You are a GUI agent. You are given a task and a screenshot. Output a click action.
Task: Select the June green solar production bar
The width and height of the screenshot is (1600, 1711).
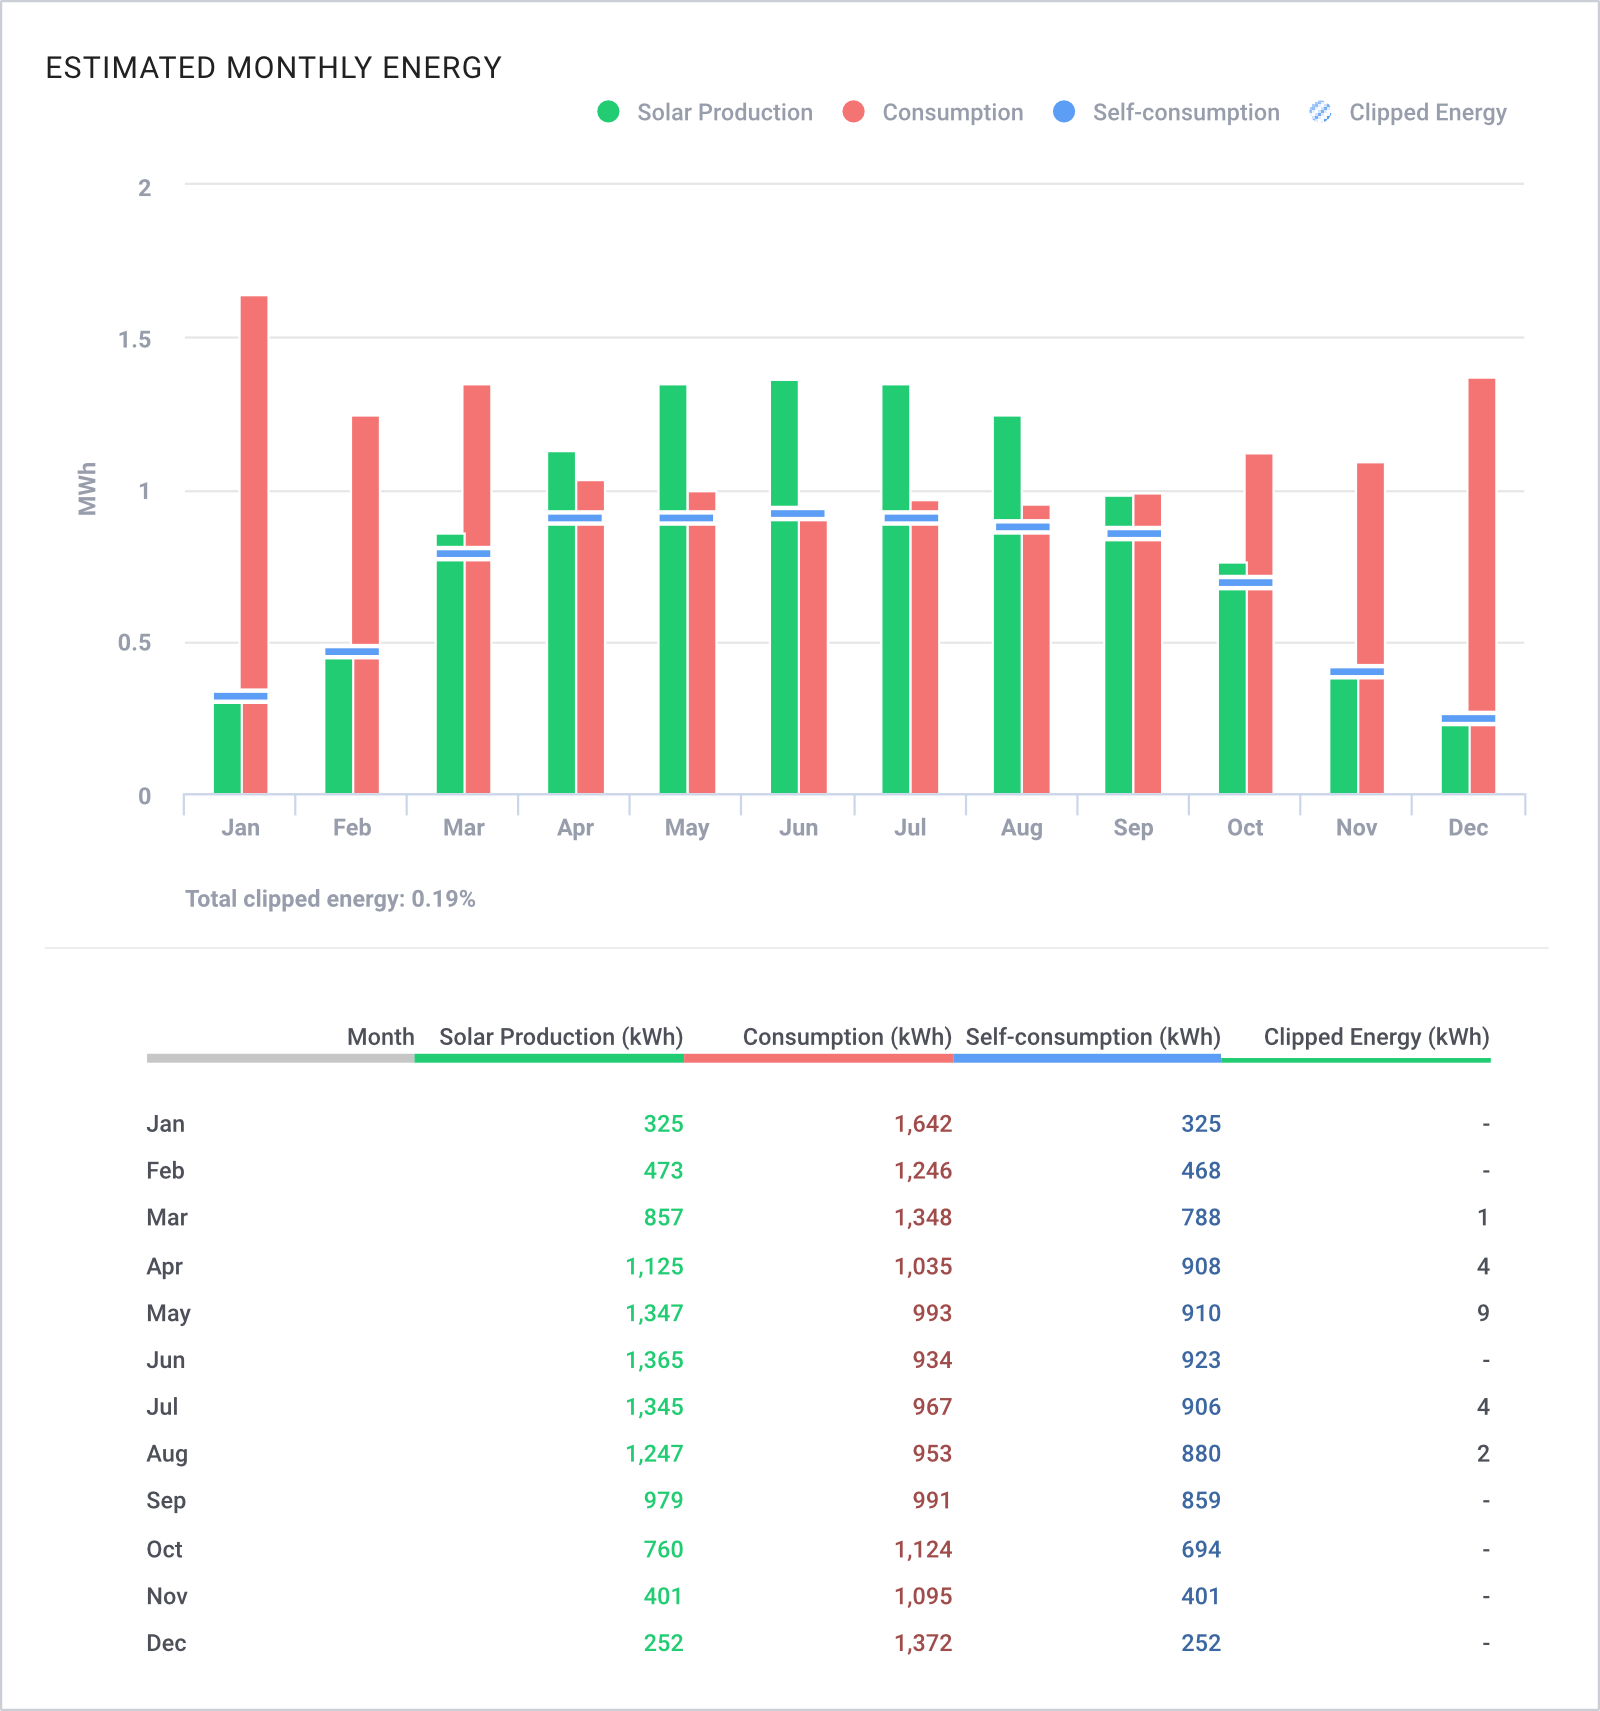[785, 443]
